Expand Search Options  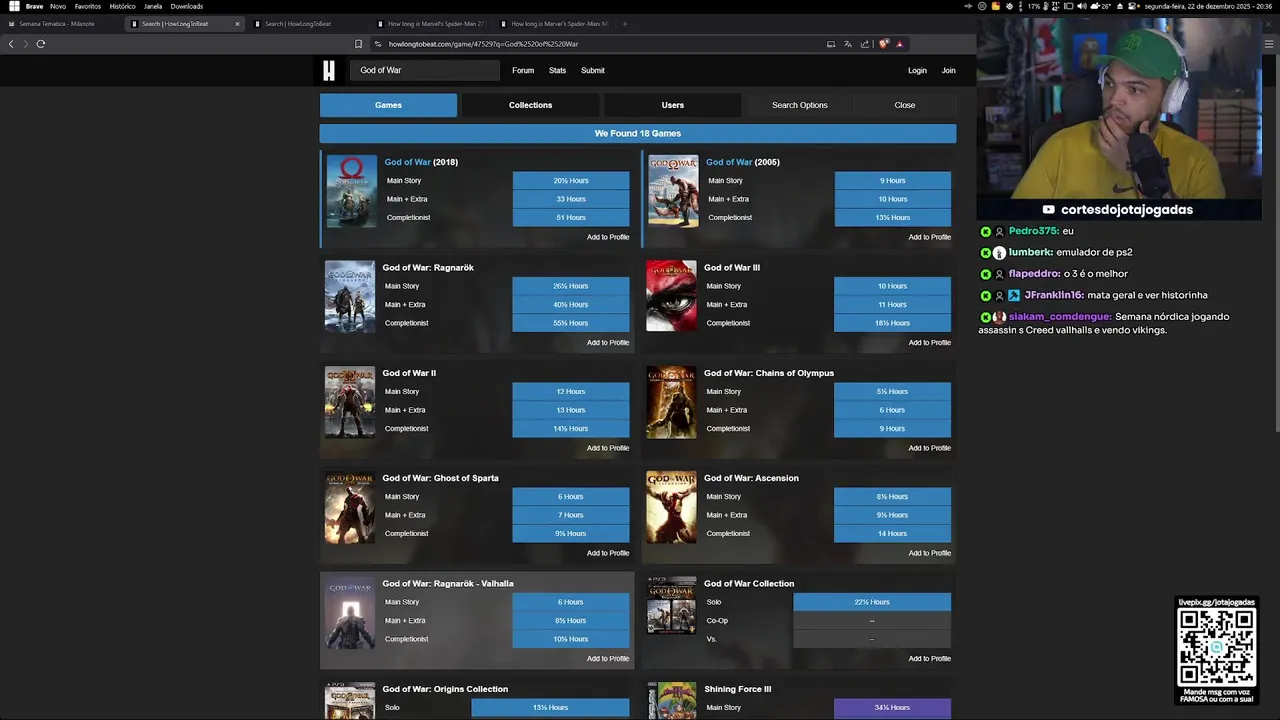coord(800,105)
